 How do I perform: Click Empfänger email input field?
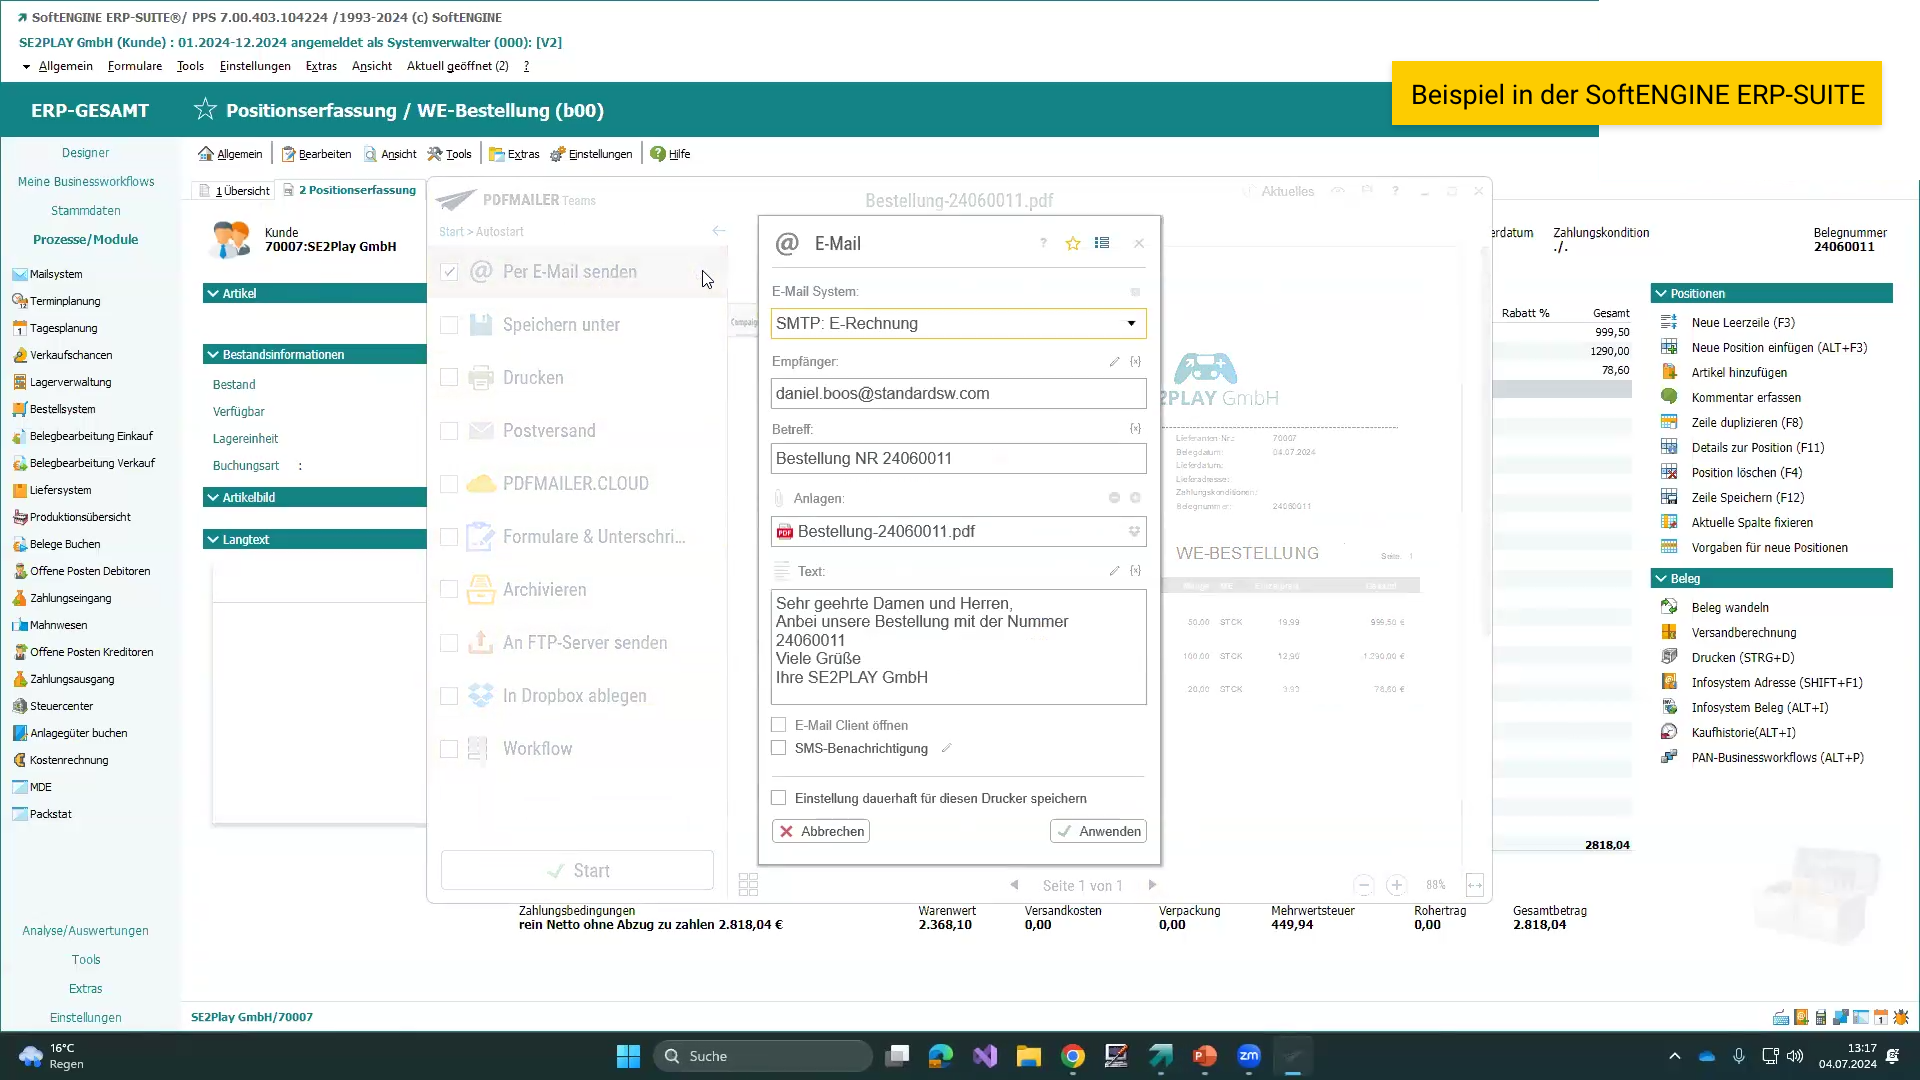(958, 393)
